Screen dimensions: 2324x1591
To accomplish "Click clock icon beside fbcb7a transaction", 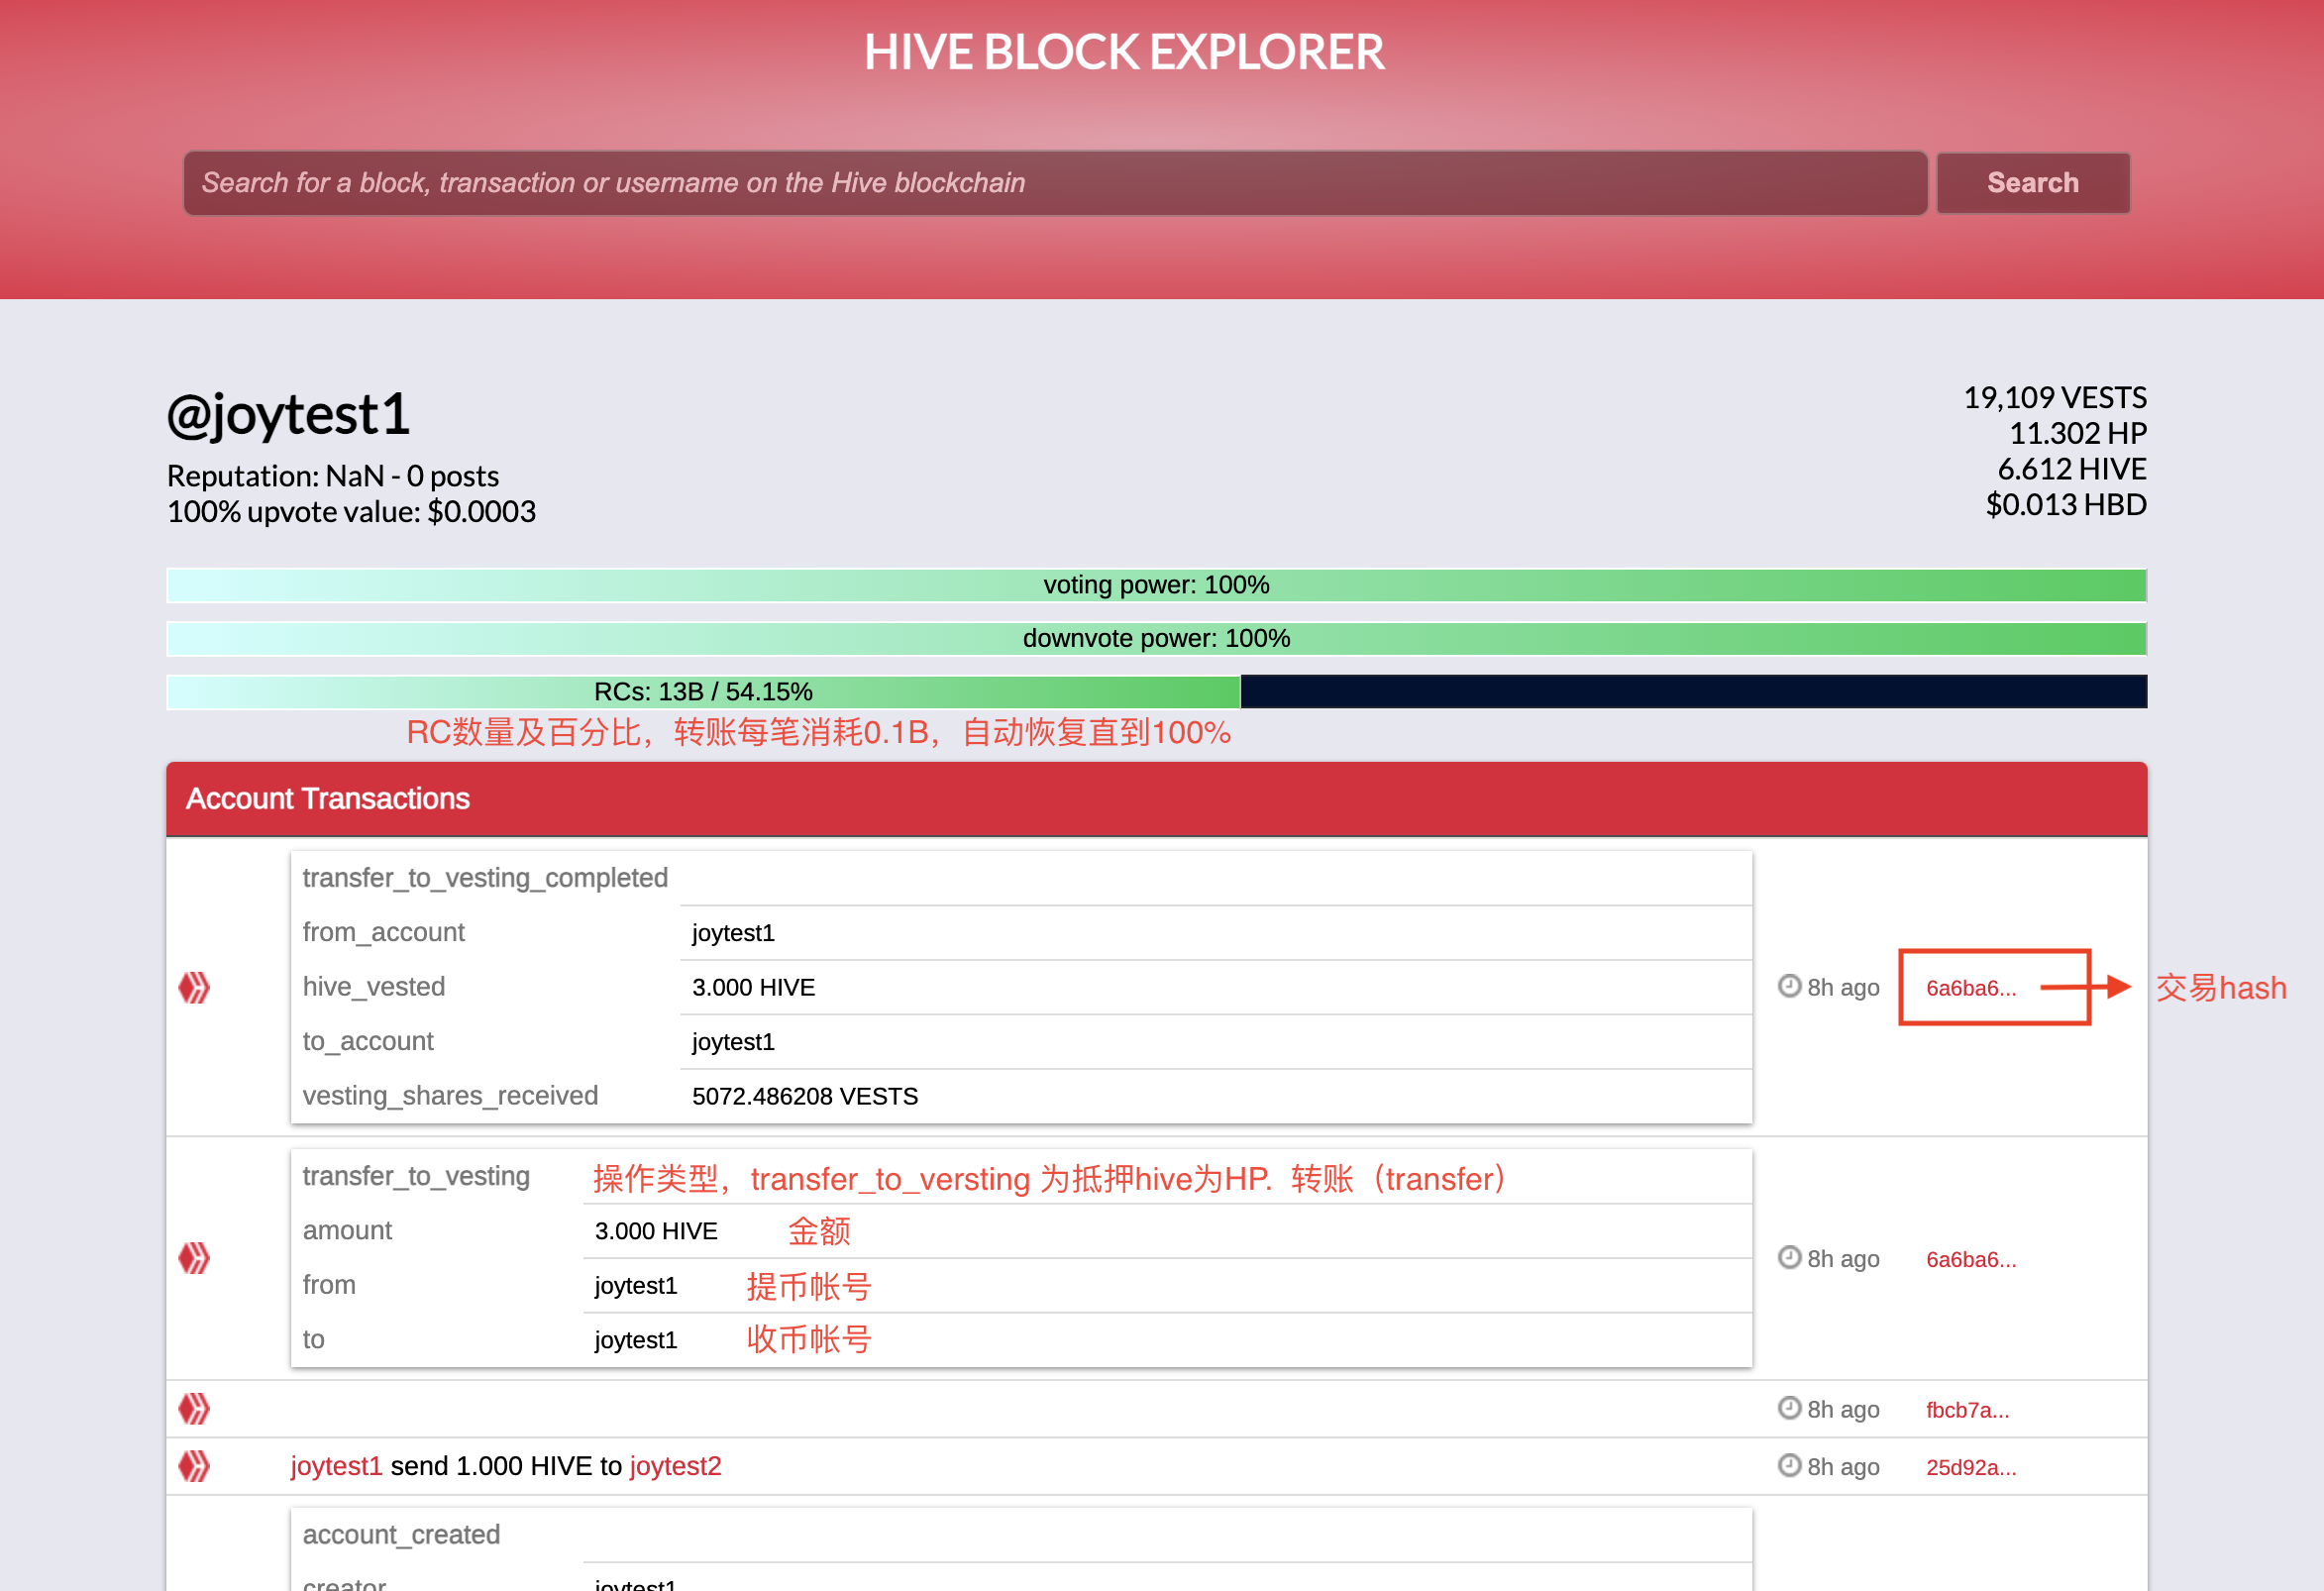I will (x=1789, y=1408).
